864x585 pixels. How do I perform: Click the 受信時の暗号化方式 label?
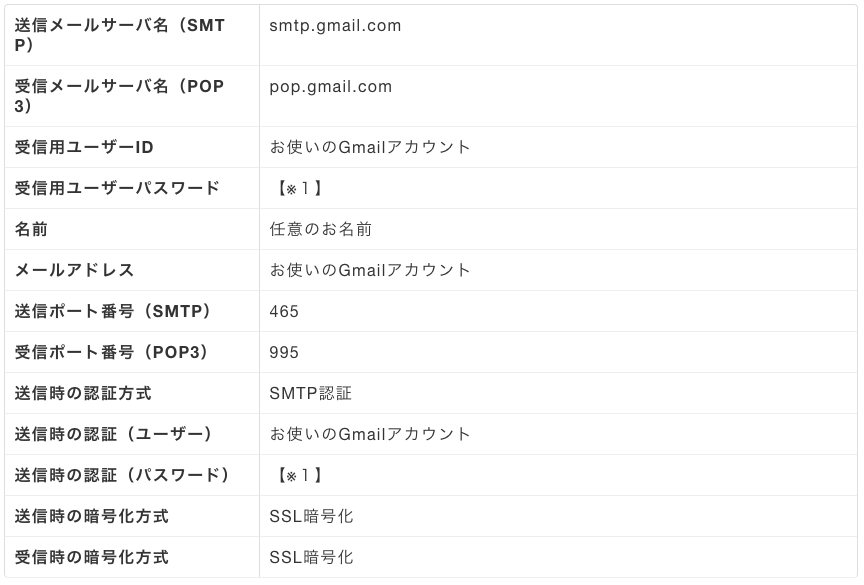click(91, 557)
